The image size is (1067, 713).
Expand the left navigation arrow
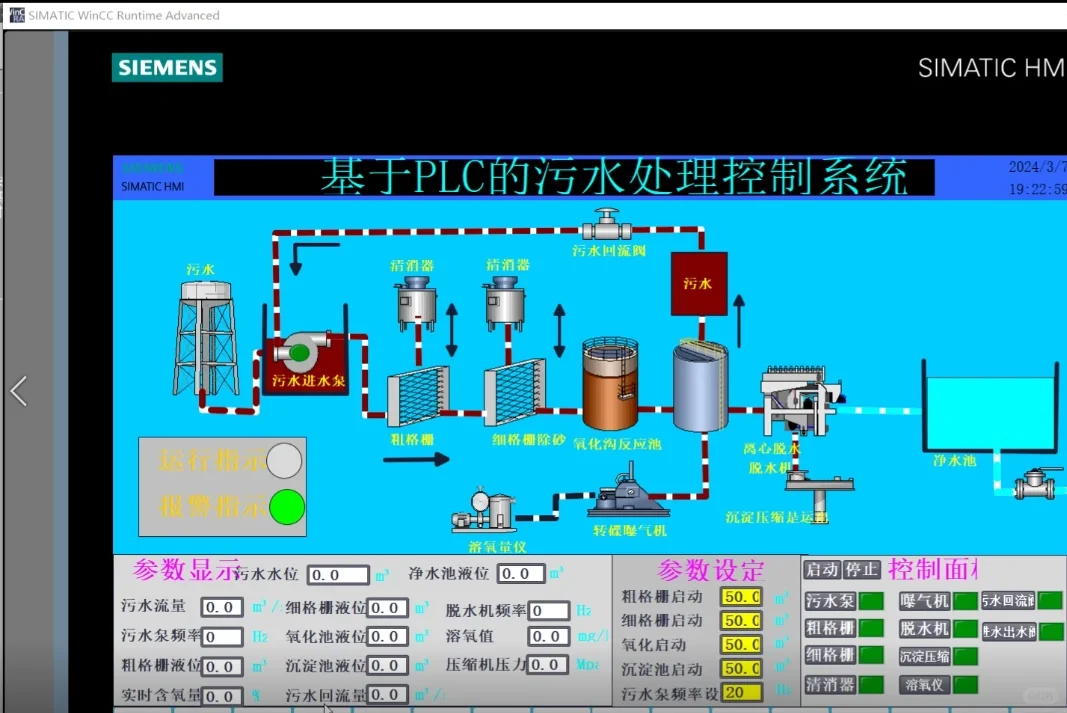[18, 391]
